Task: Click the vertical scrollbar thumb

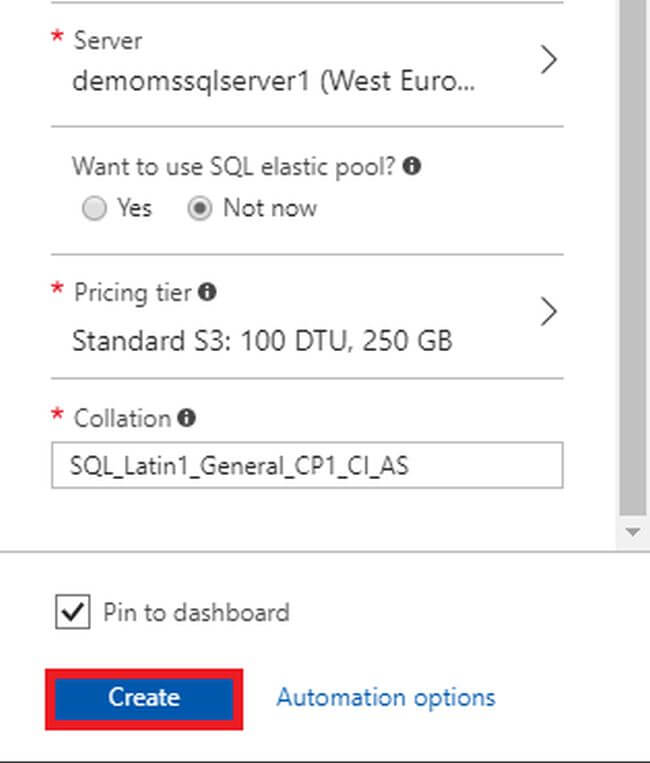Action: [x=632, y=250]
